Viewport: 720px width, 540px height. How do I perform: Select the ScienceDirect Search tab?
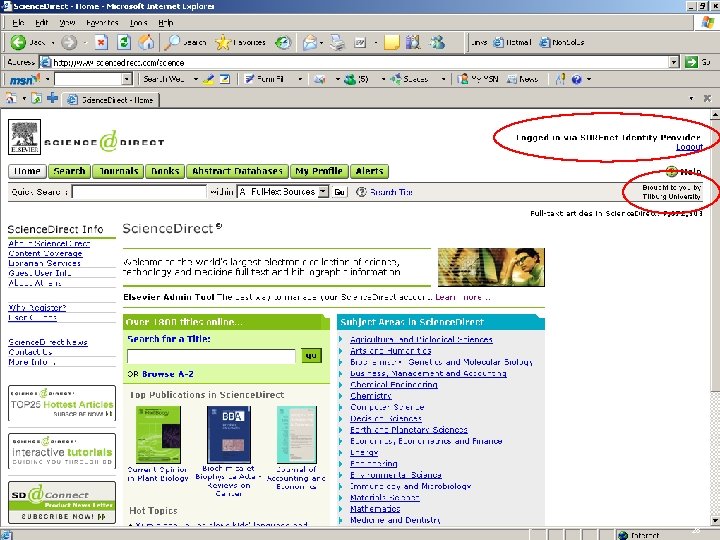coord(69,171)
